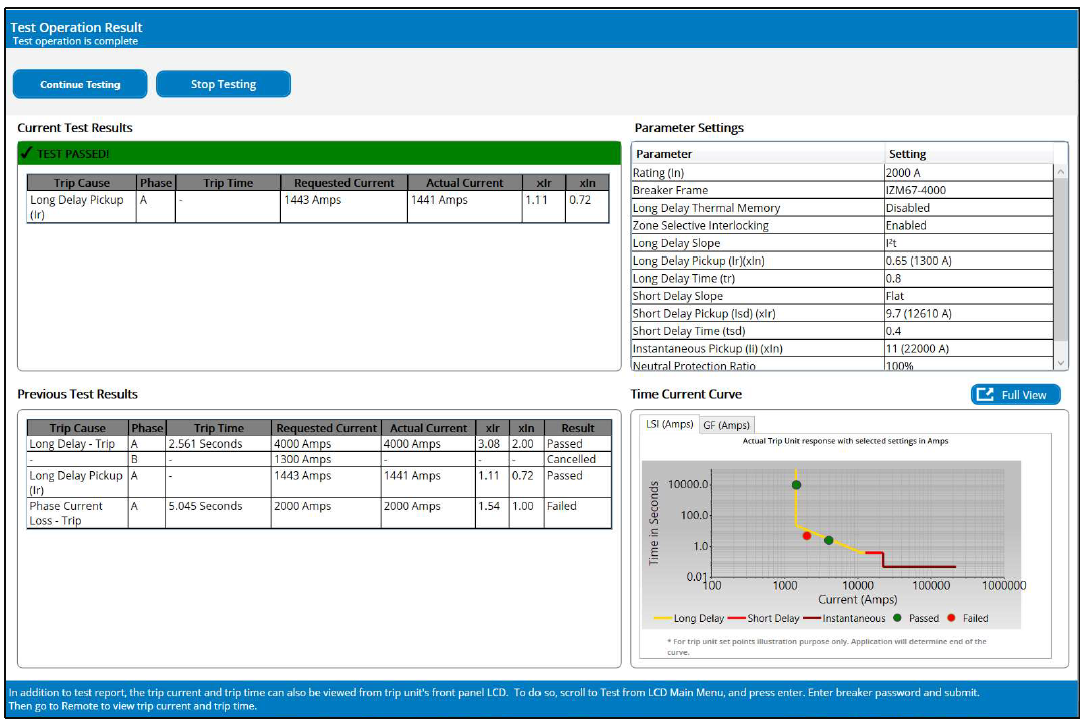Click the Failed red legend marker
Viewport: 1084px width, 724px height.
coord(951,618)
